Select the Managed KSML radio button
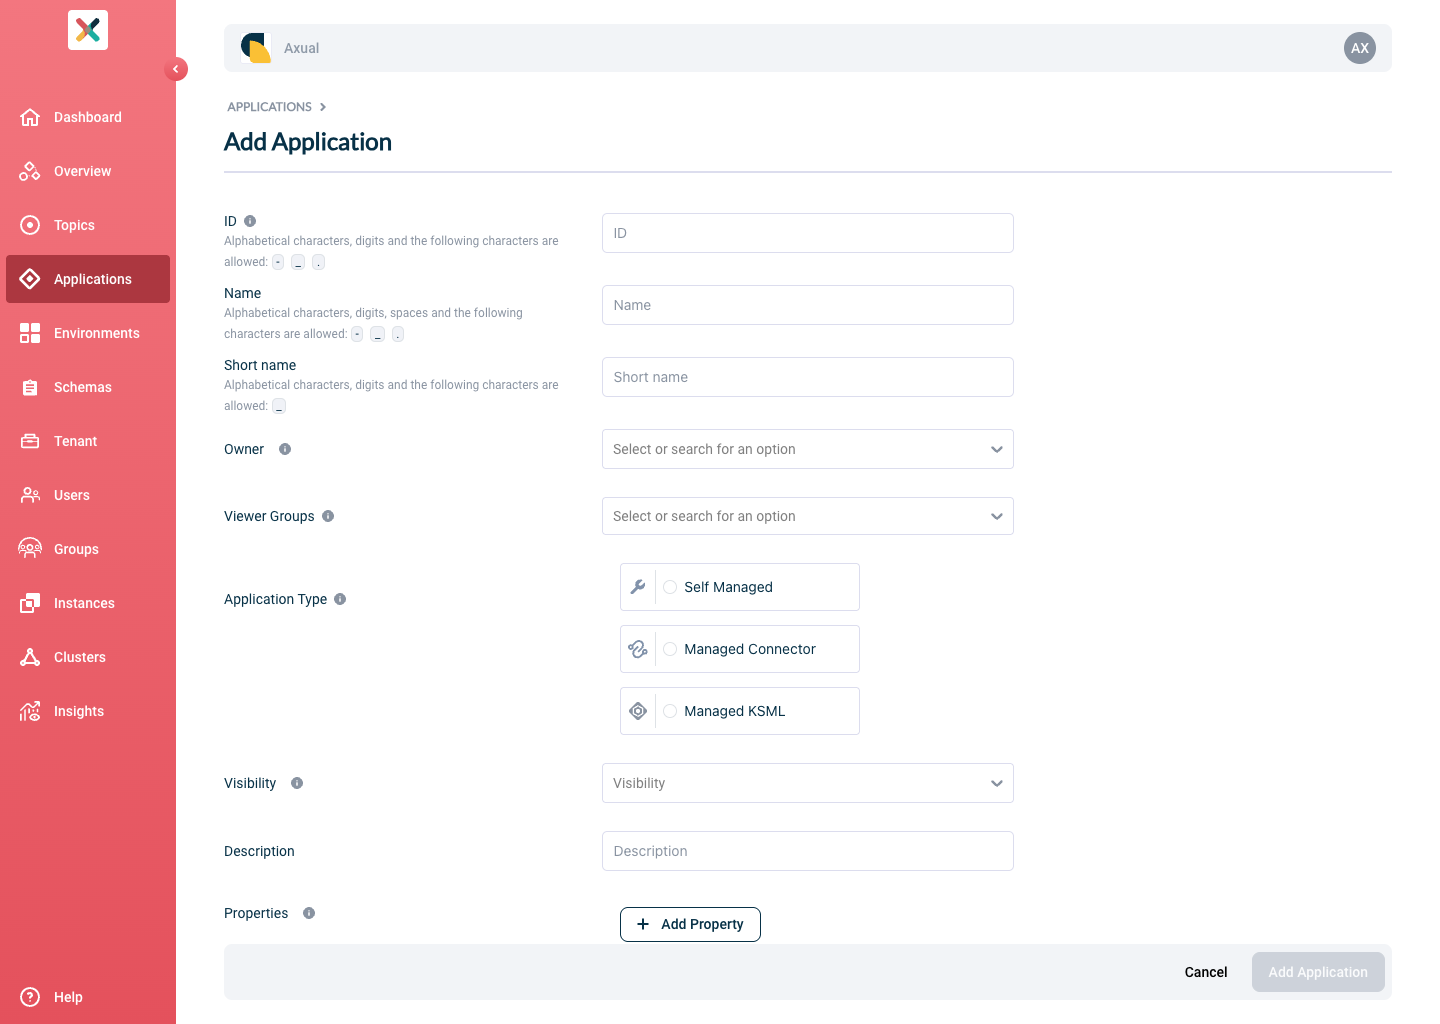Screen dimensions: 1440x1024 tap(670, 711)
